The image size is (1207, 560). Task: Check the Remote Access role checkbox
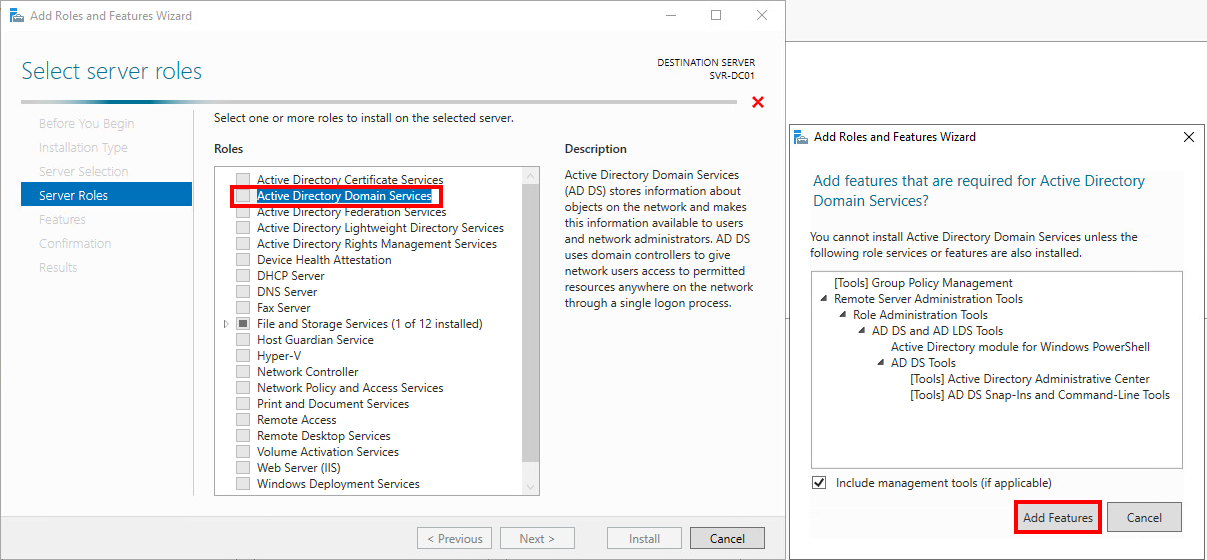click(243, 420)
